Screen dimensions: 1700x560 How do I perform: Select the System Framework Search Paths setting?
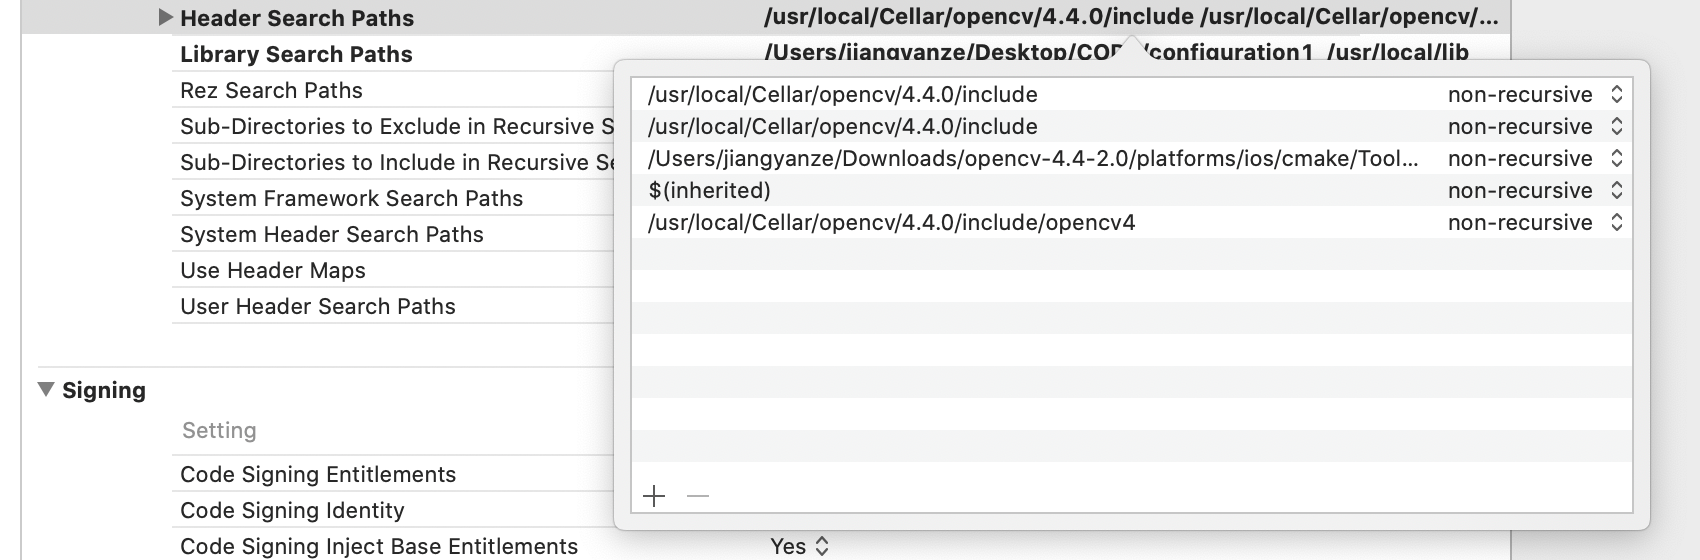(351, 198)
